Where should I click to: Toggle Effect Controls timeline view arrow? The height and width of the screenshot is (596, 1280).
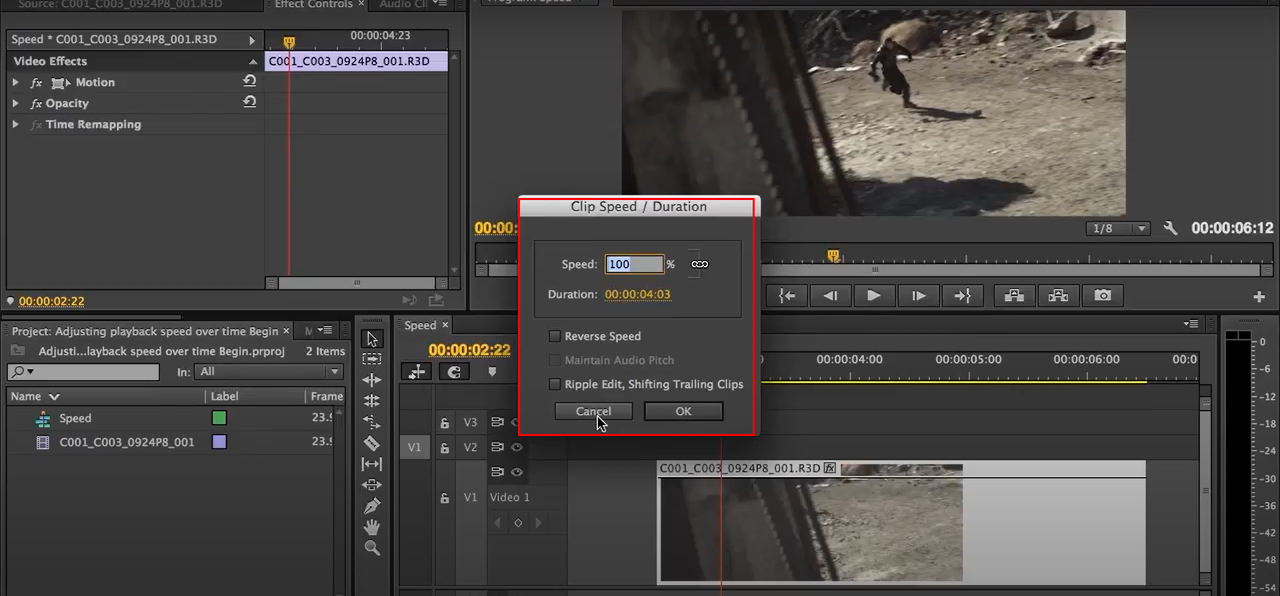pyautogui.click(x=252, y=41)
